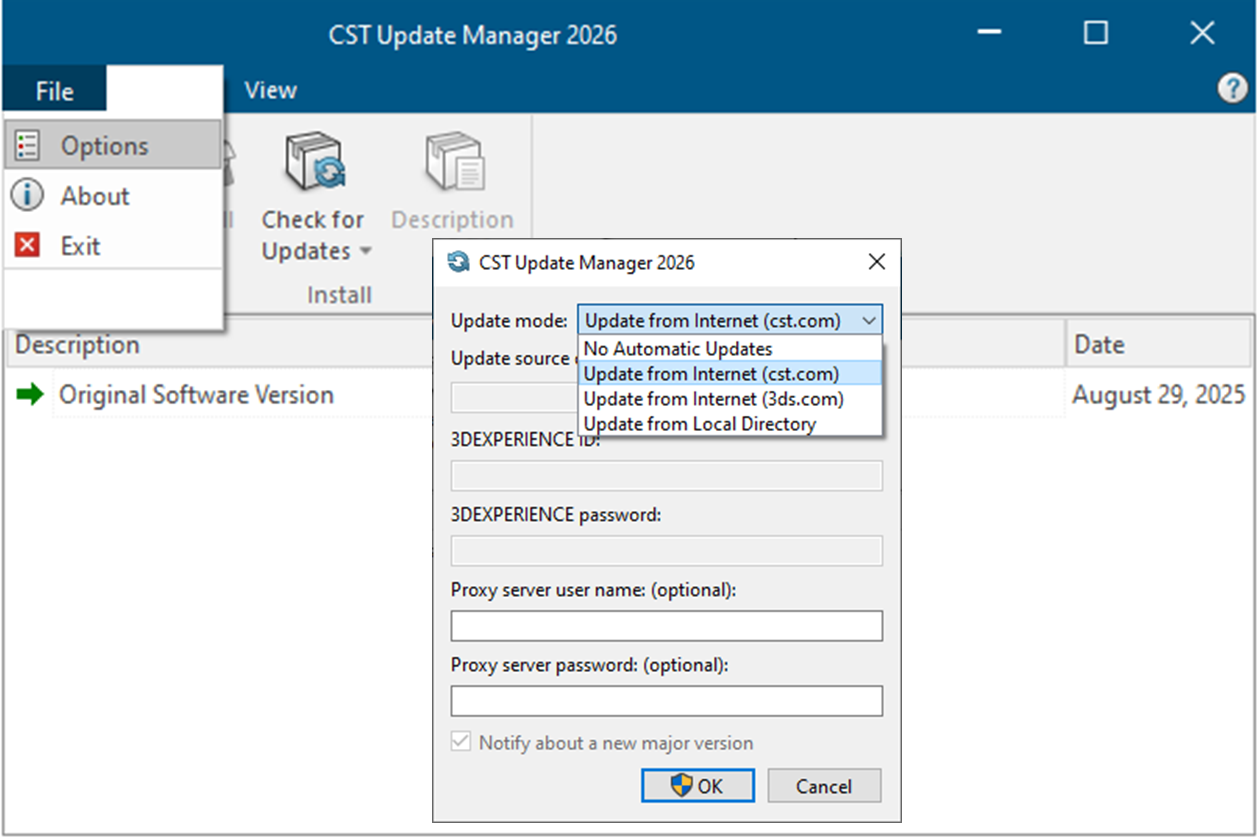Click the File menu tab
The width and height of the screenshot is (1258, 838).
[54, 91]
